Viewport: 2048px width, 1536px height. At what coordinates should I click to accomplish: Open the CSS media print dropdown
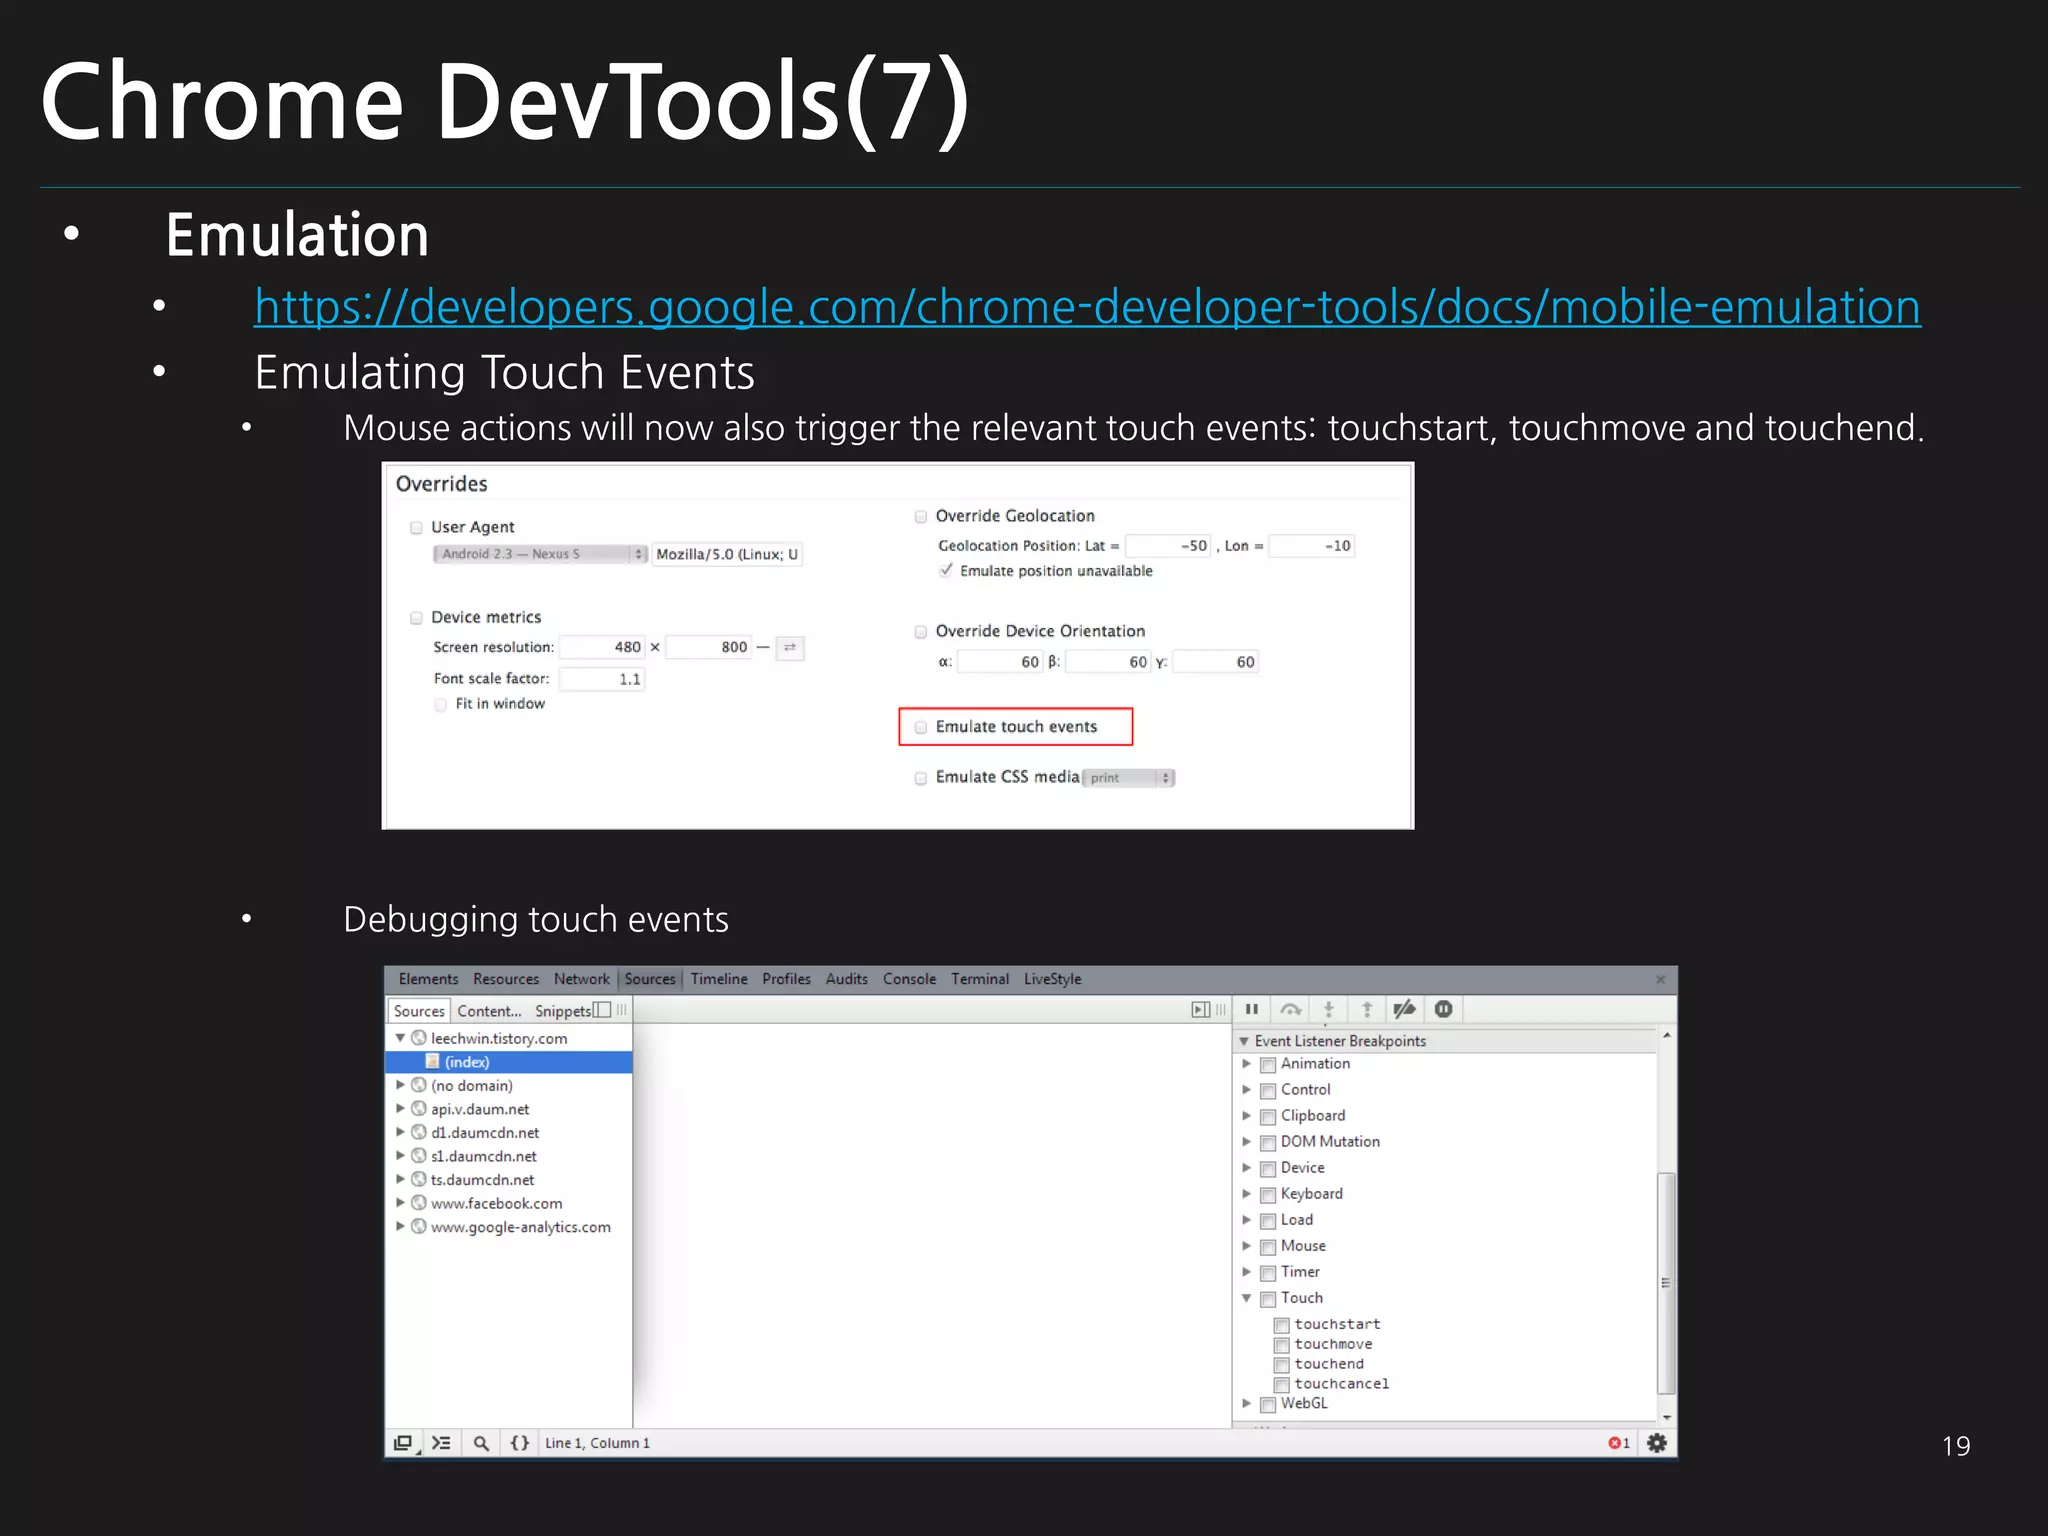tap(1129, 778)
